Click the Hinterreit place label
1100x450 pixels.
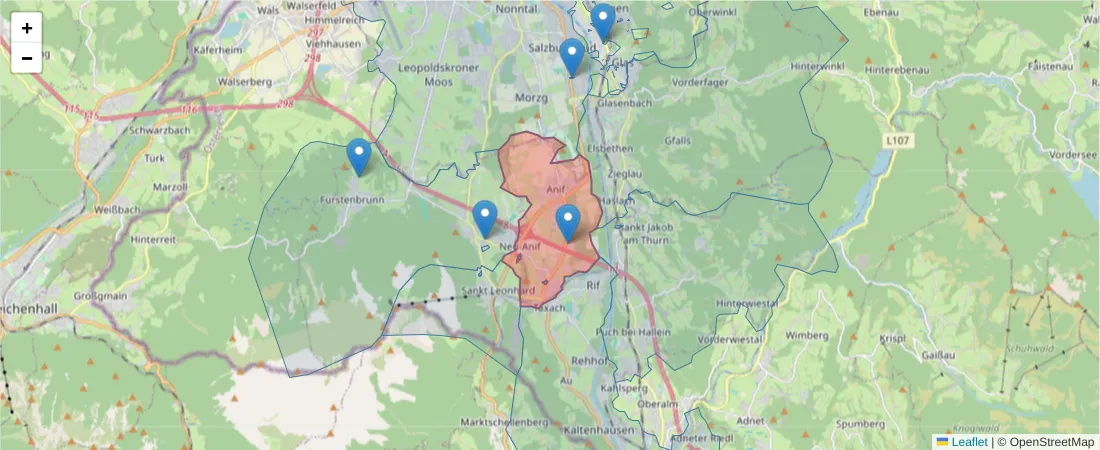[153, 239]
